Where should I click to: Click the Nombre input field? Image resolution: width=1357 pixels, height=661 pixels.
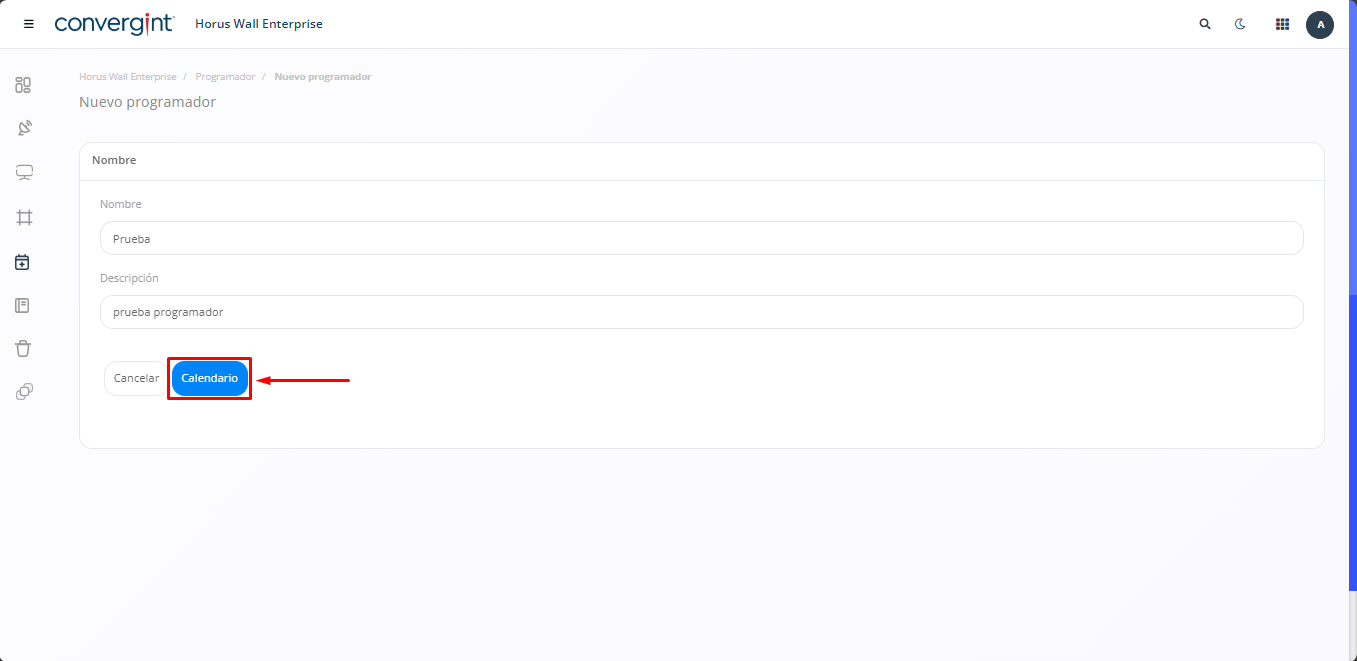701,239
